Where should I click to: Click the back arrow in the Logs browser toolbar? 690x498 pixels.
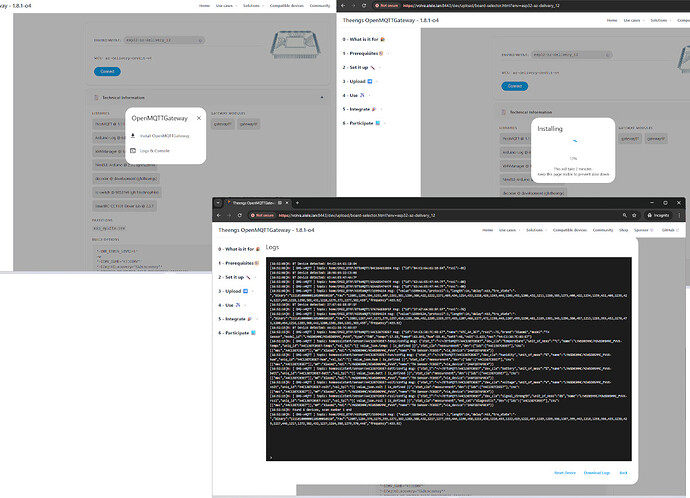click(x=220, y=214)
